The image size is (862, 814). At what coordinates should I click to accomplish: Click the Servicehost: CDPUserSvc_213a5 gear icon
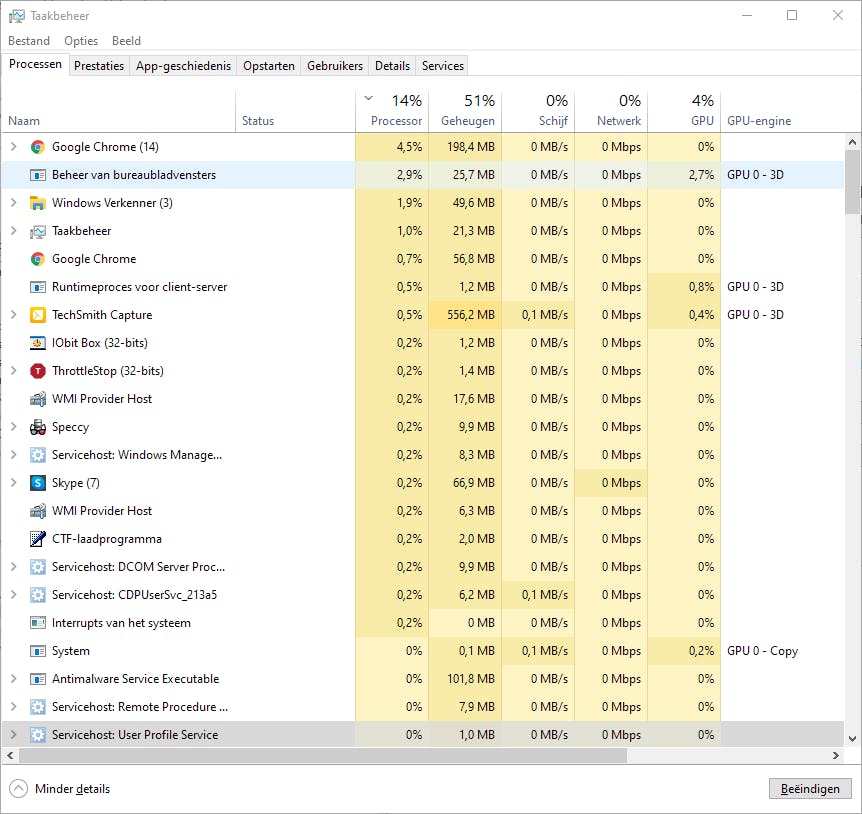tap(37, 595)
